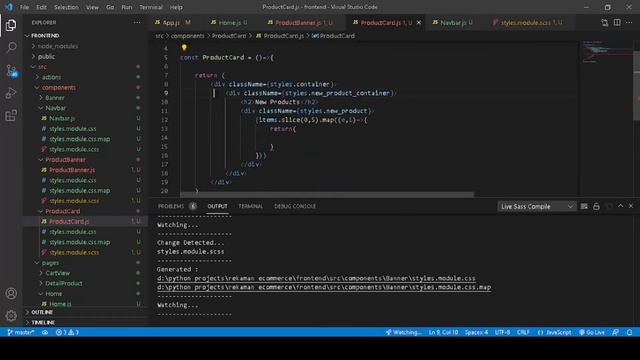The height and width of the screenshot is (360, 640).
Task: Click the lightbulb code action icon
Action: pyautogui.click(x=184, y=48)
